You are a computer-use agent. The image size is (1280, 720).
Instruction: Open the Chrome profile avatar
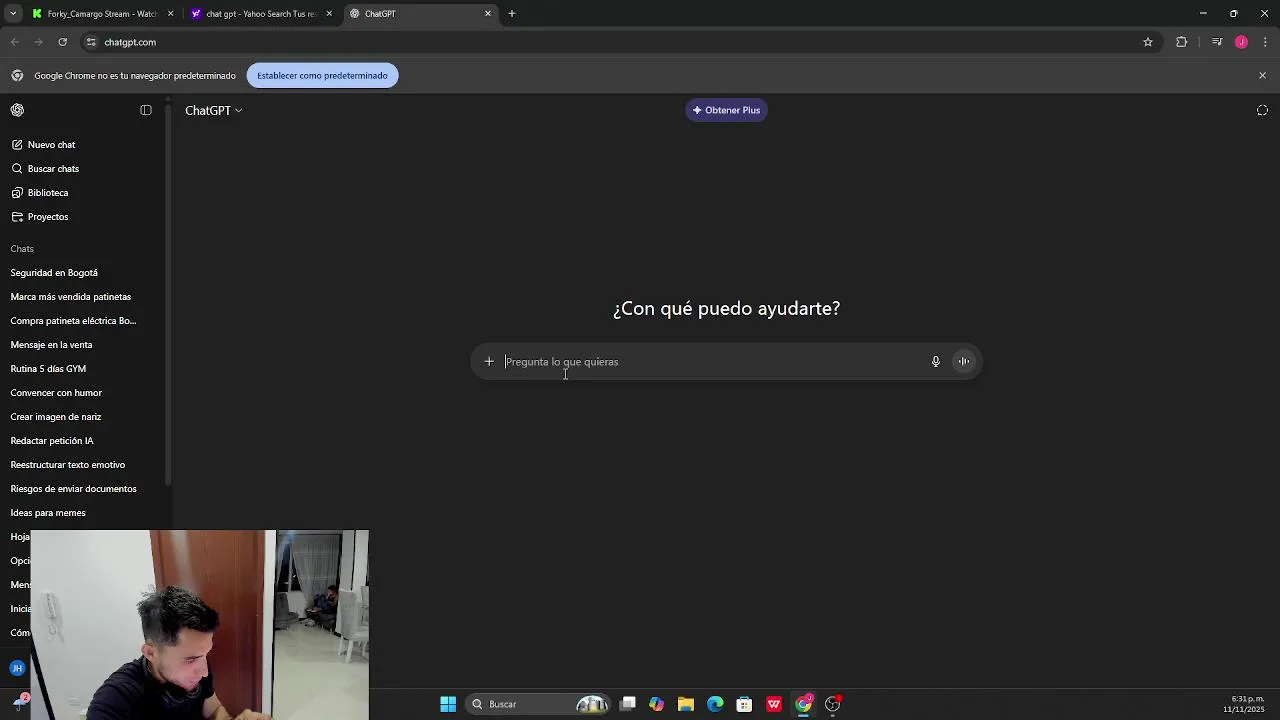(1241, 42)
